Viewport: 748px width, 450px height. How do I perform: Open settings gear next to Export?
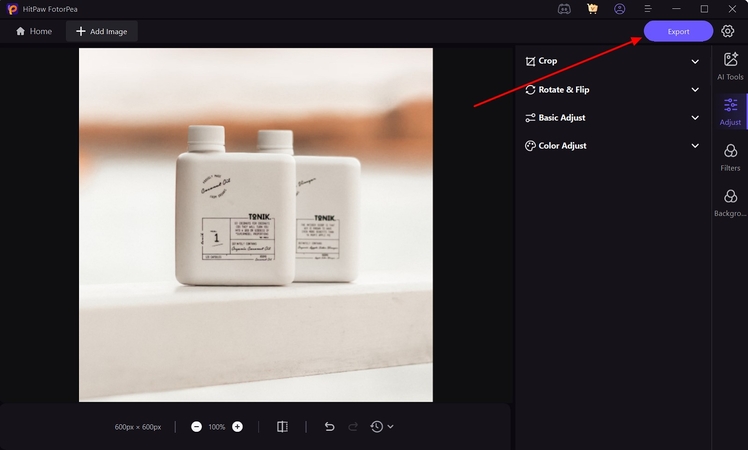click(x=727, y=31)
